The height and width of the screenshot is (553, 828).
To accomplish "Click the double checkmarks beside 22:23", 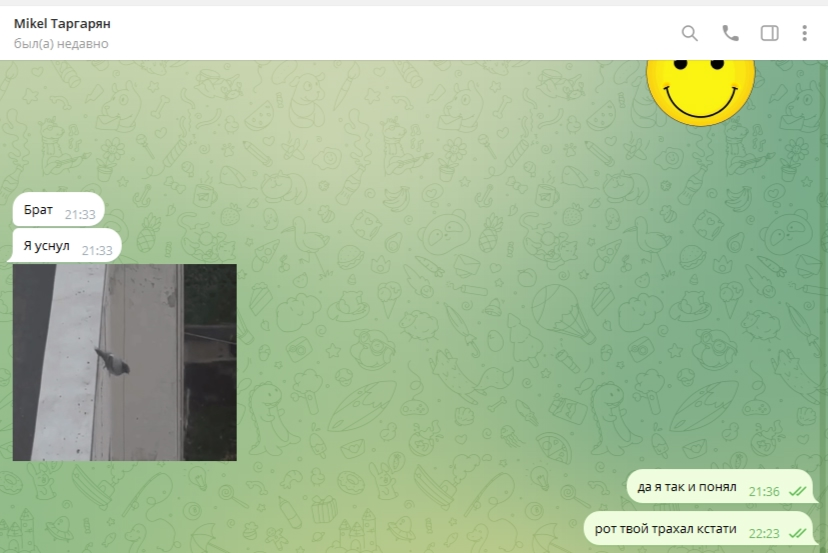I will pyautogui.click(x=797, y=533).
